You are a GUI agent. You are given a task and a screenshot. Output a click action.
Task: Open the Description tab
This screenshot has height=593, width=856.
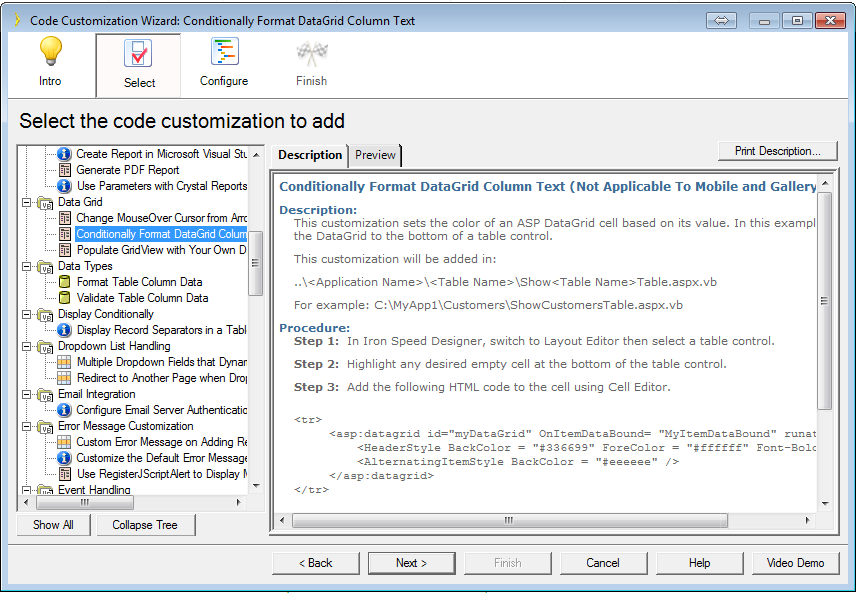pos(309,155)
